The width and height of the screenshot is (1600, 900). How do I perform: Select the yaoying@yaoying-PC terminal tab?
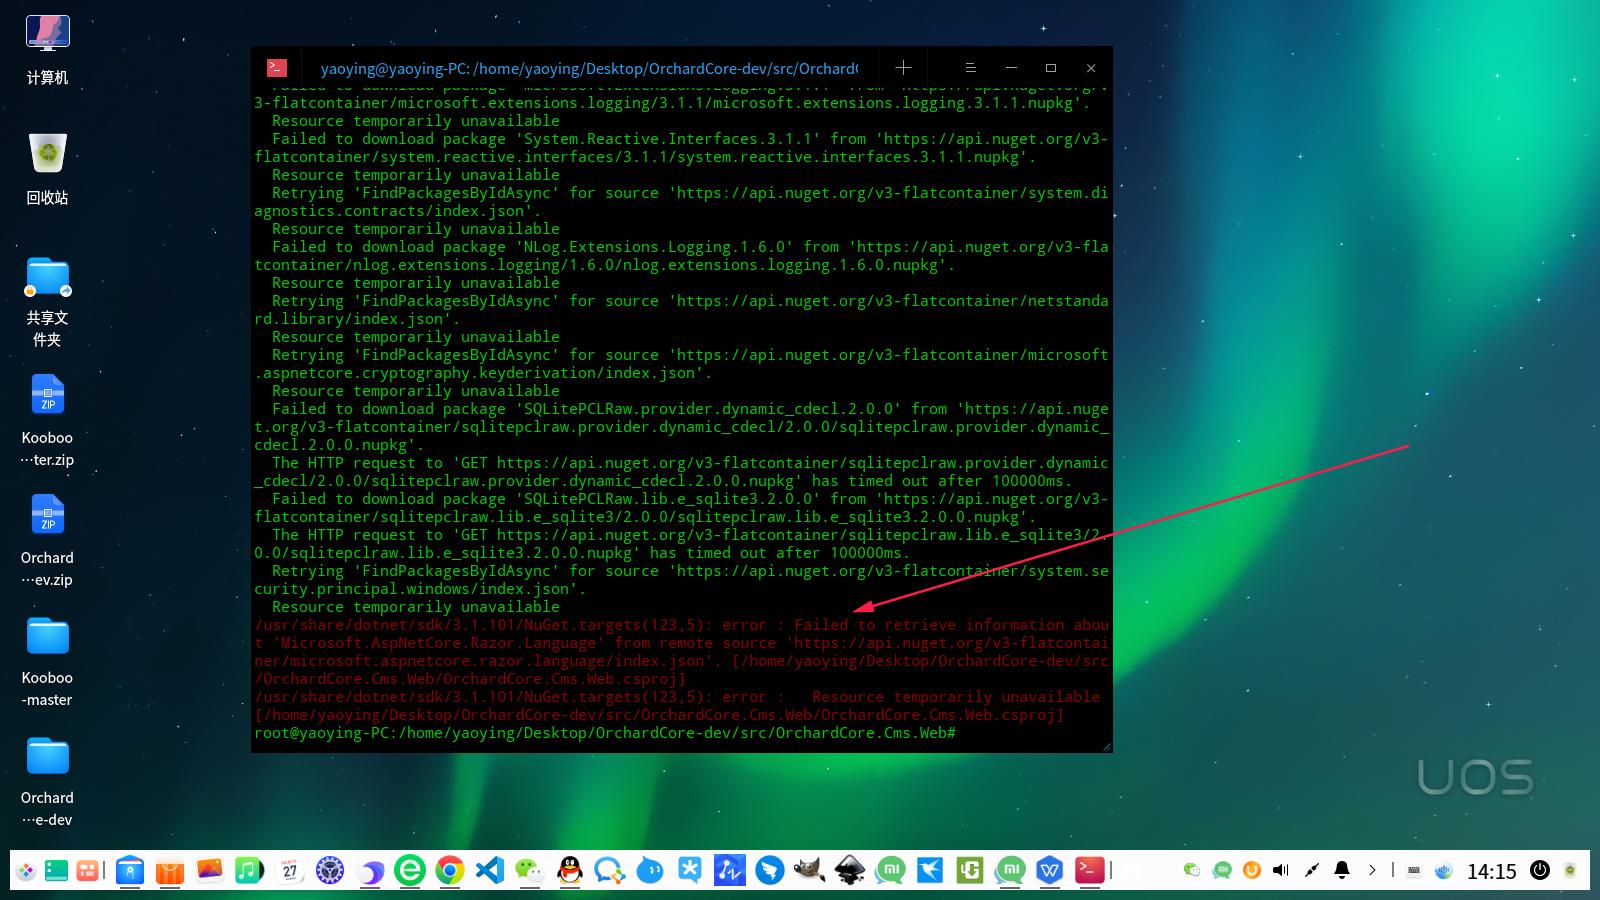(588, 68)
